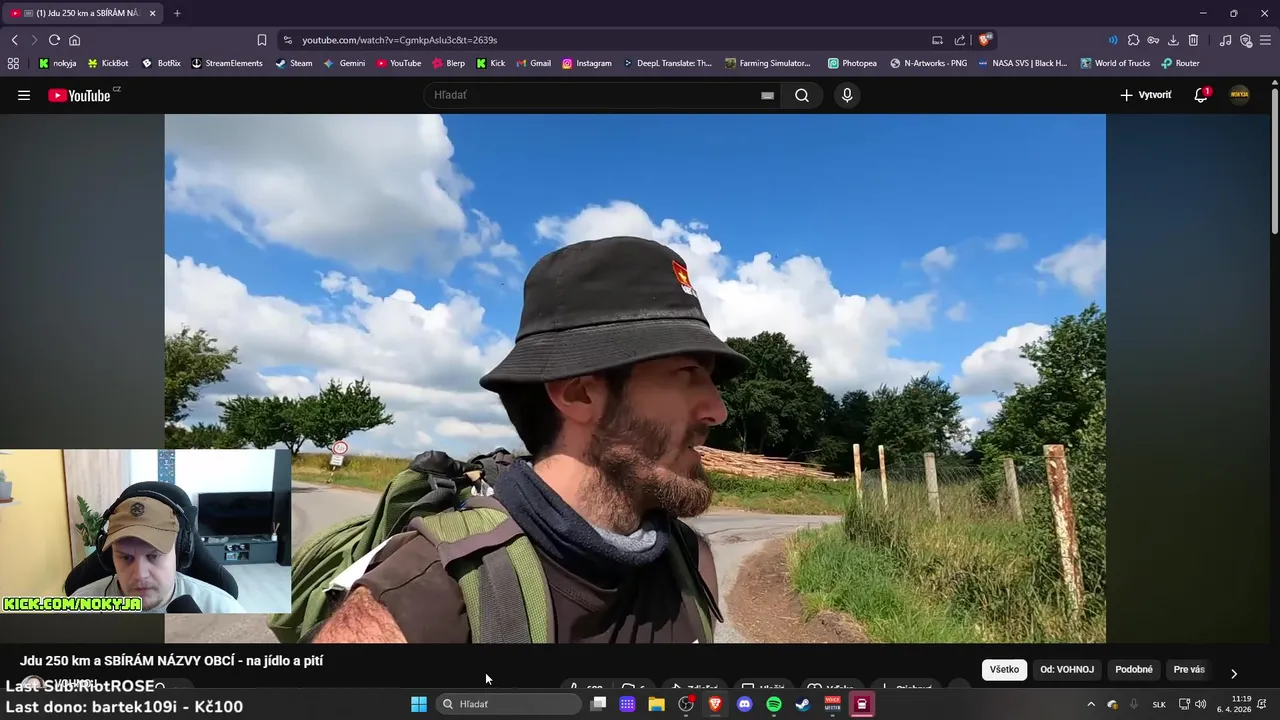Bookmark this page with the bookmark icon

(262, 40)
